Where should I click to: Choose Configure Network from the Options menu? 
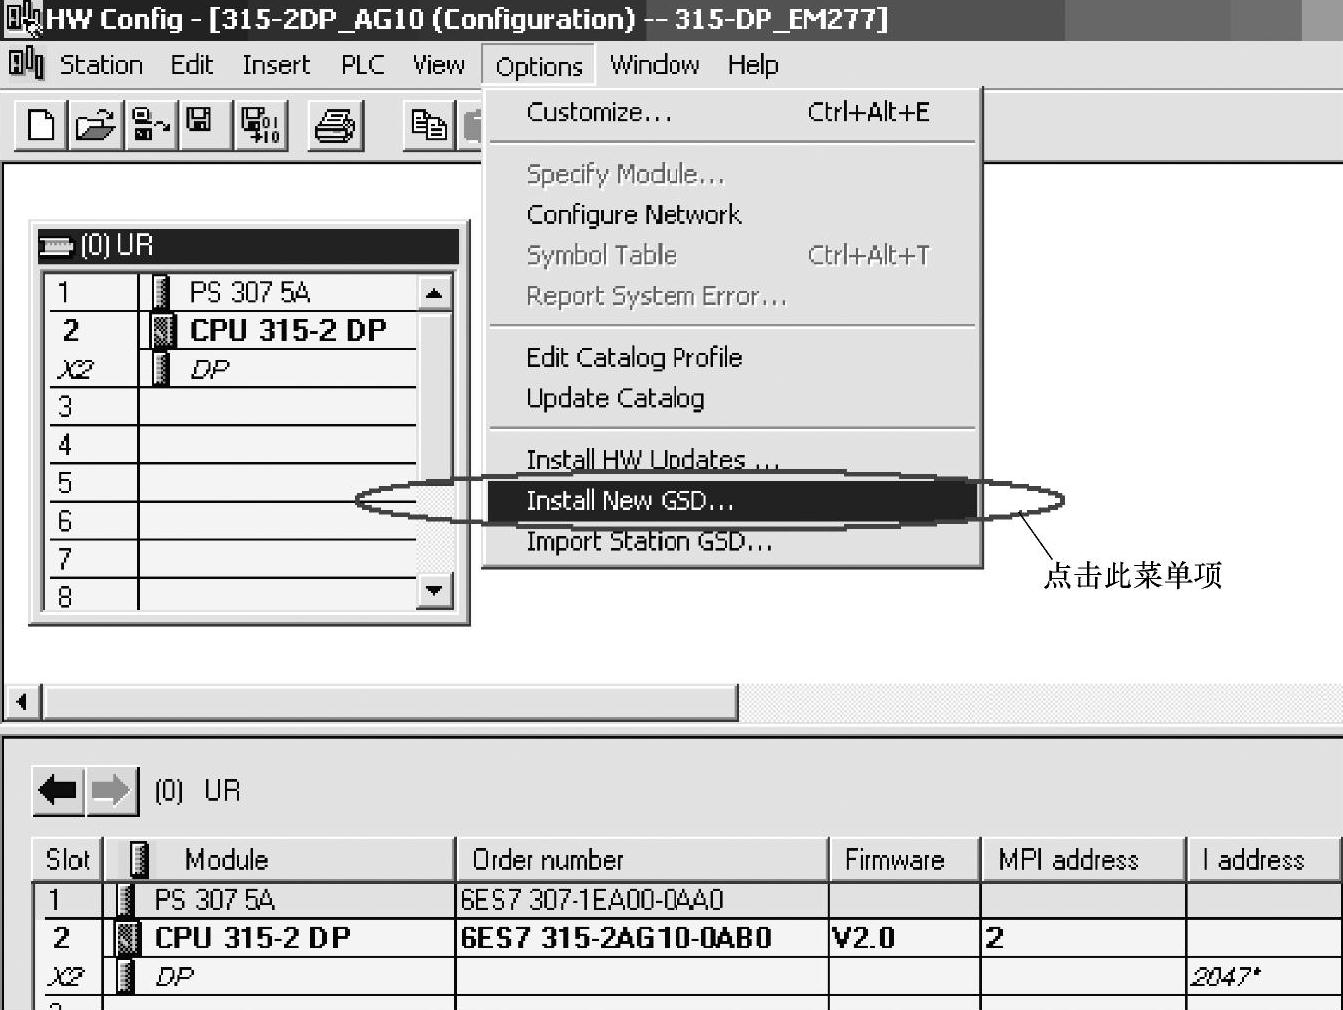(x=732, y=215)
